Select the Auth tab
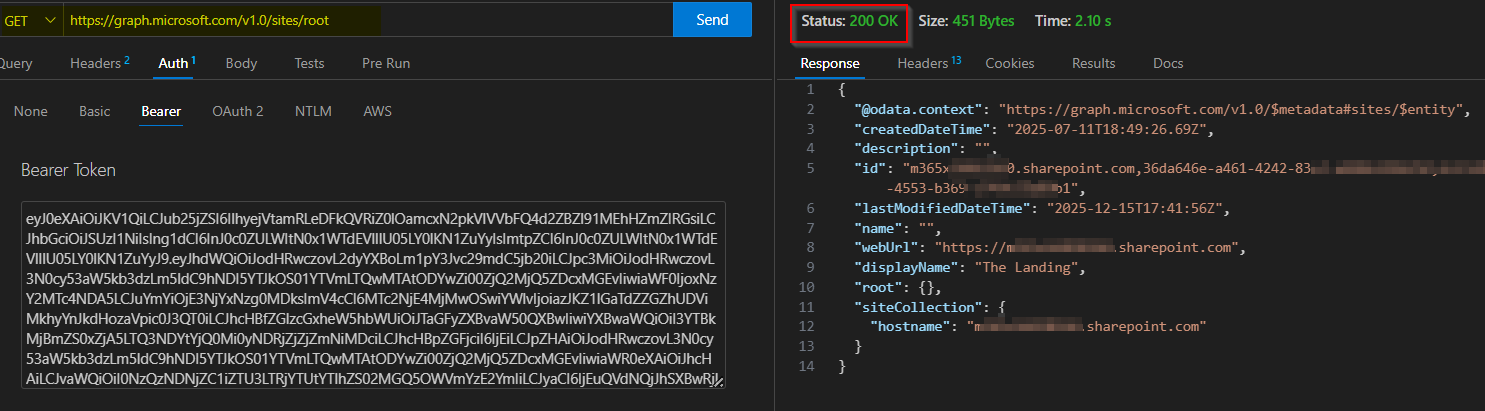The width and height of the screenshot is (1485, 411). click(x=177, y=63)
